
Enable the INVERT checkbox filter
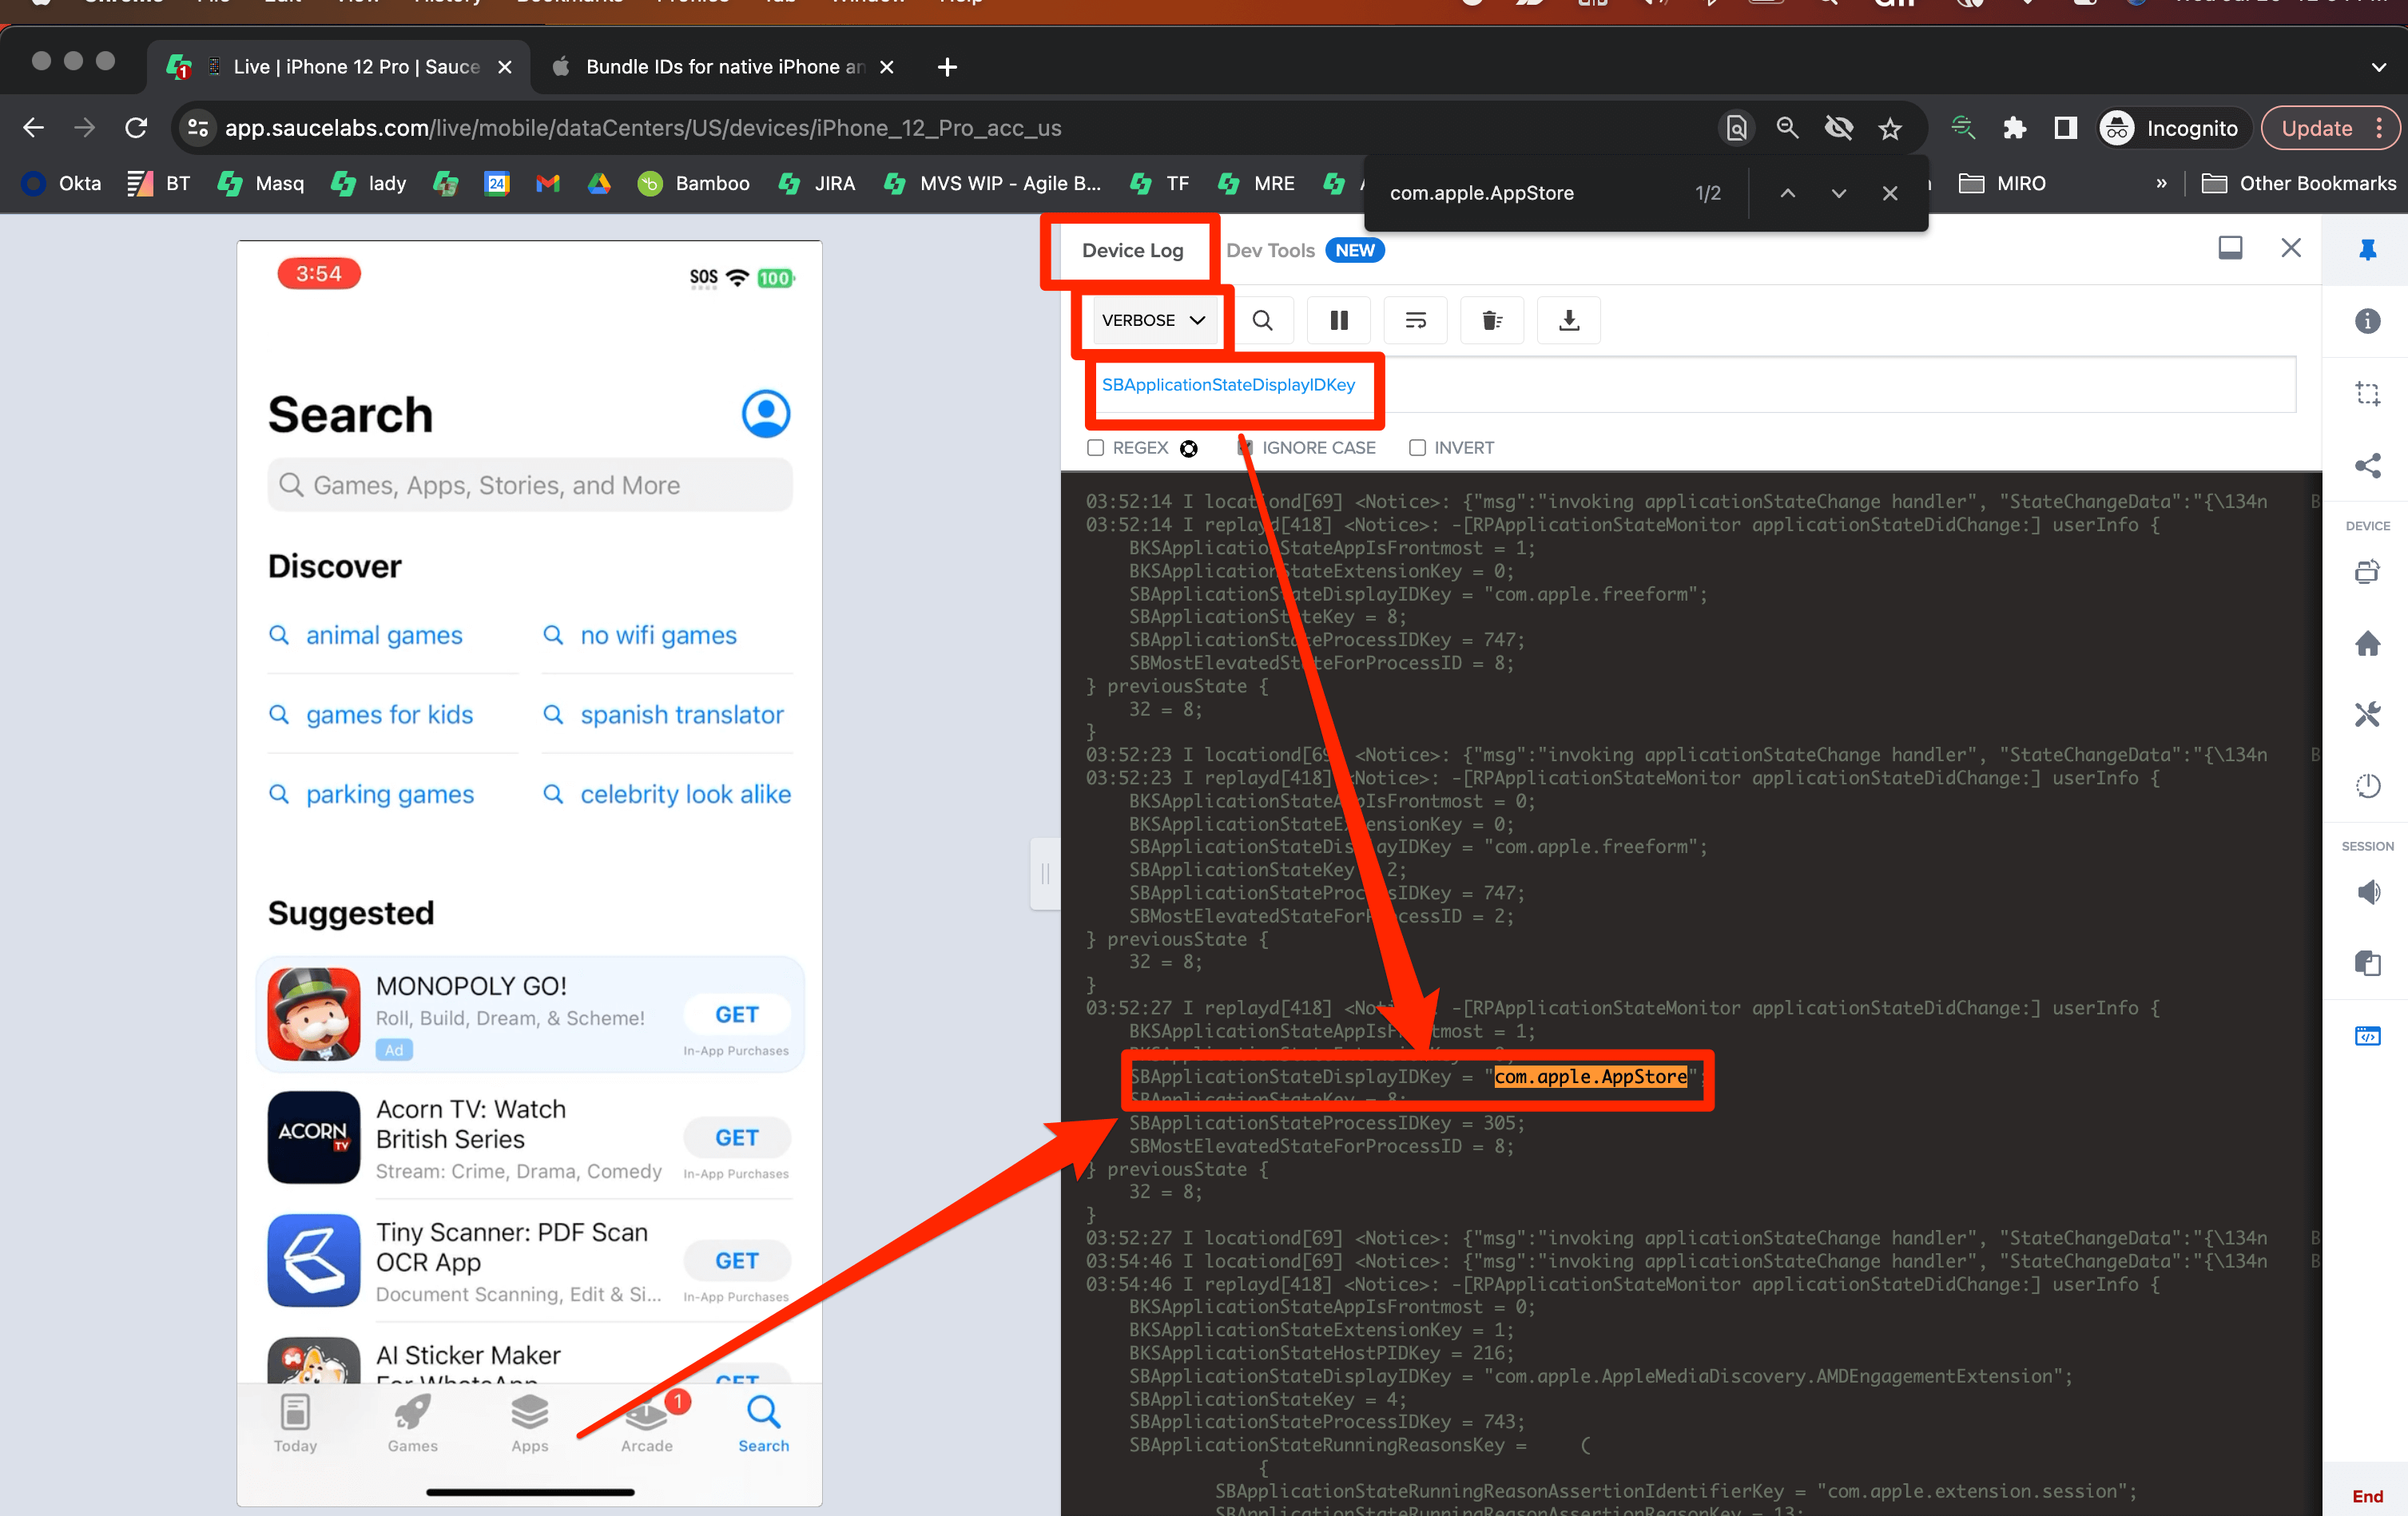1418,447
